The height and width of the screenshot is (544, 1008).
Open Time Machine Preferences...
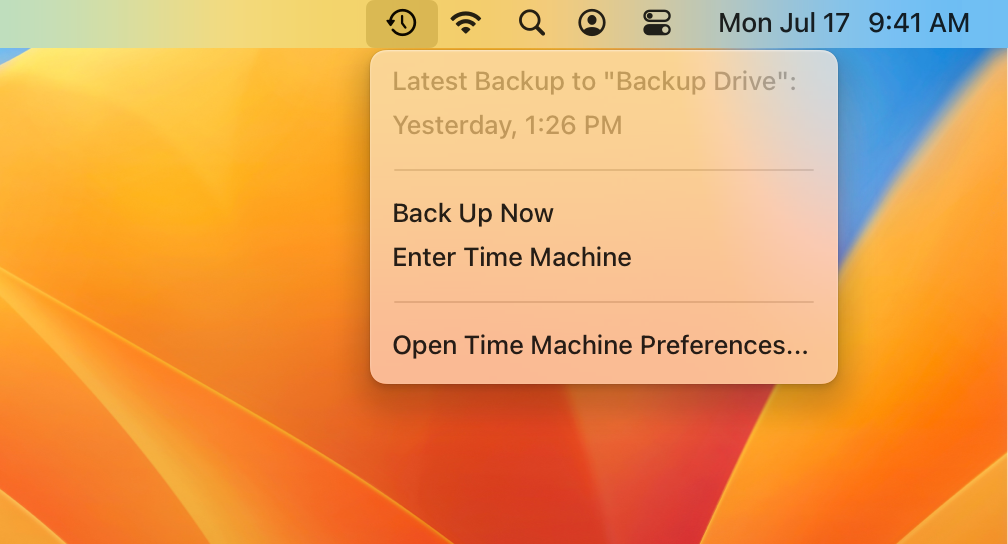[600, 345]
